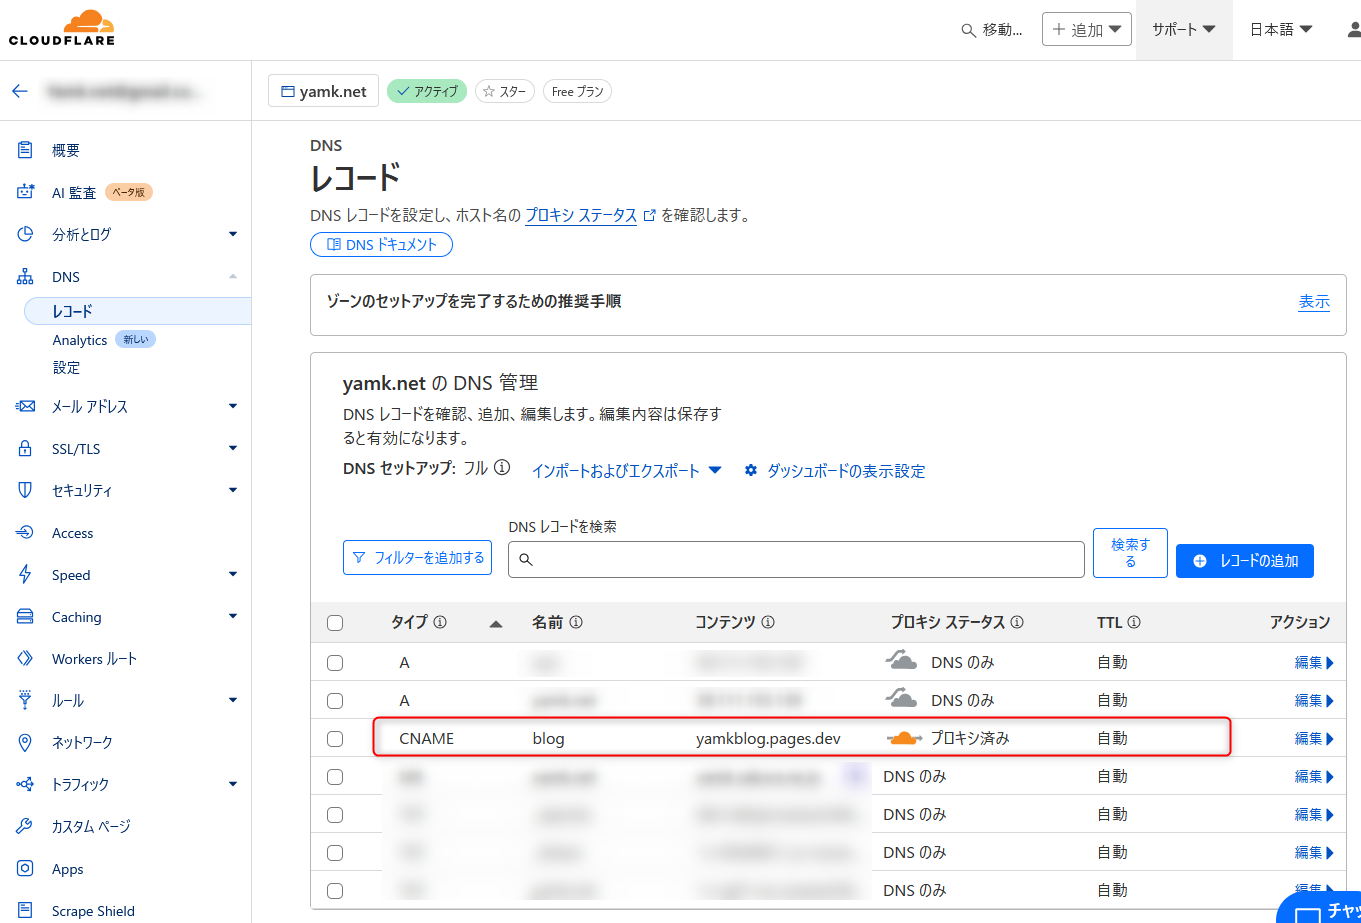Check the box for the first A record

point(335,663)
